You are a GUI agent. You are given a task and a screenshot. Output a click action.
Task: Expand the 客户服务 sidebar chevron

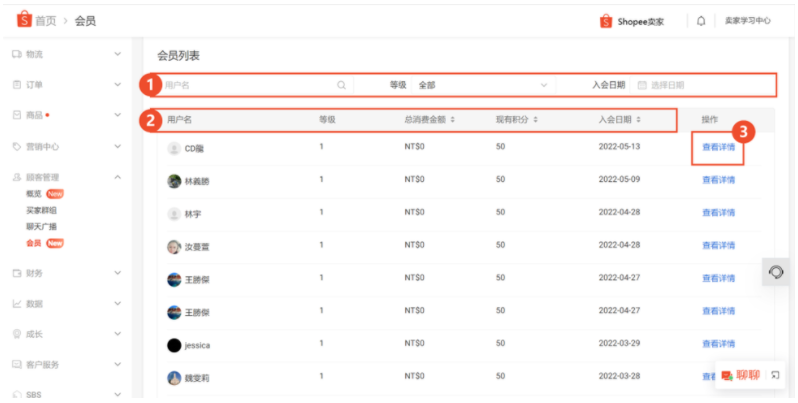pyautogui.click(x=118, y=364)
